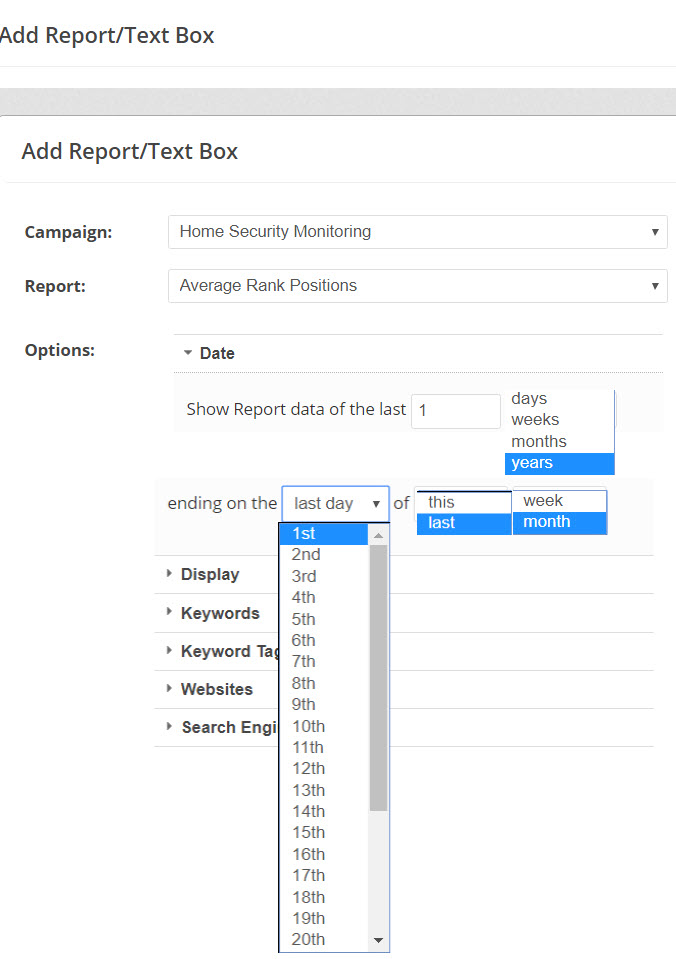The image size is (676, 959).
Task: Select 'month' in the week/month list
Action: [x=547, y=522]
